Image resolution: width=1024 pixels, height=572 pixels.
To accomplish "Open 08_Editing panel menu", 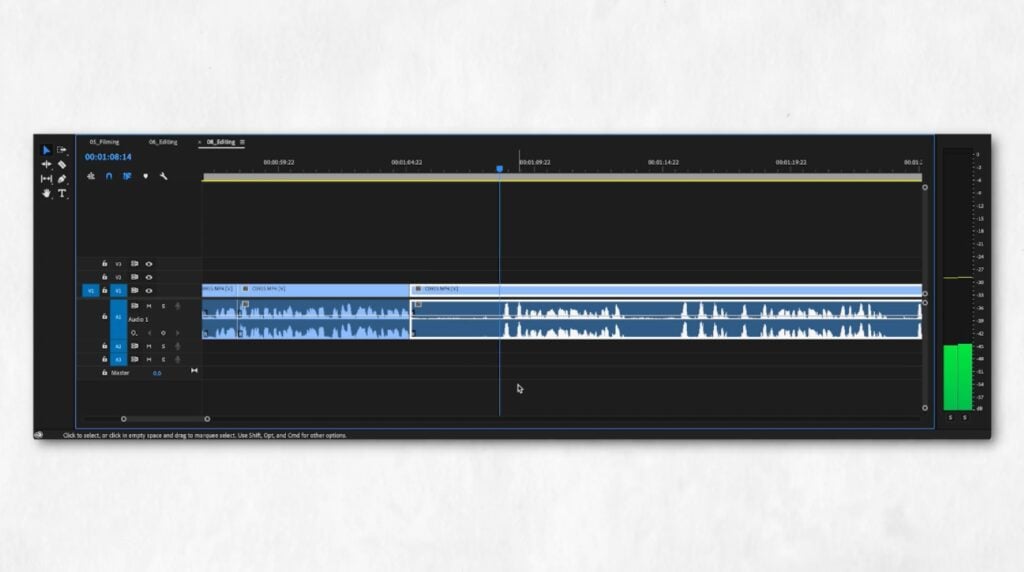I will 242,142.
